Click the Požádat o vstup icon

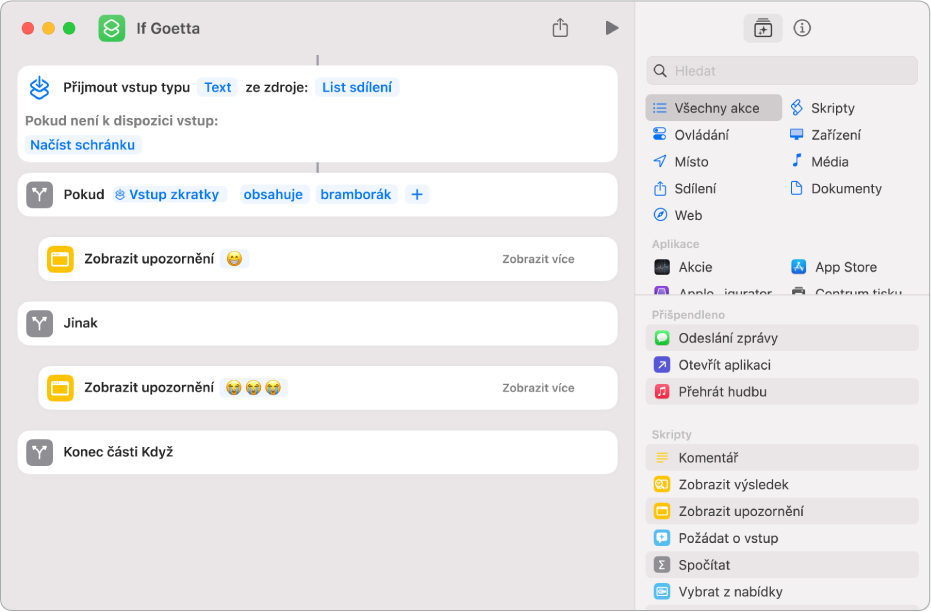pos(661,538)
